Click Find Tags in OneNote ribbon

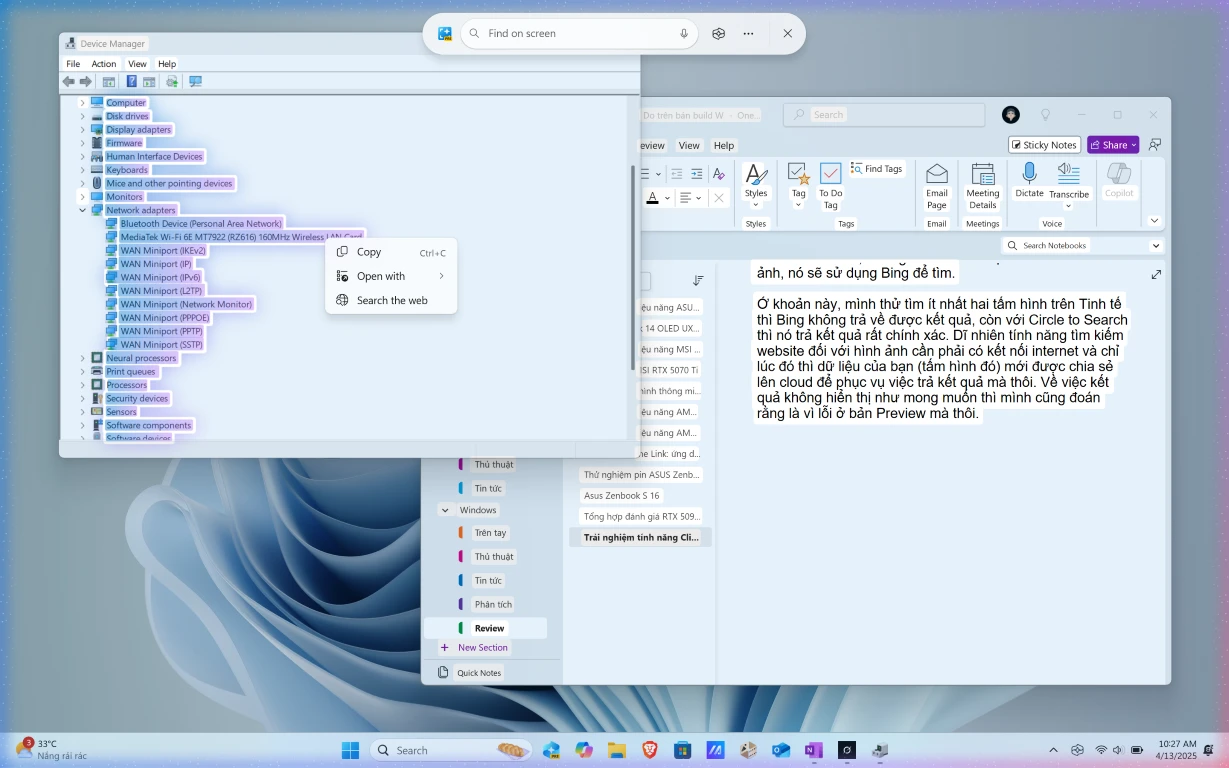coord(877,169)
